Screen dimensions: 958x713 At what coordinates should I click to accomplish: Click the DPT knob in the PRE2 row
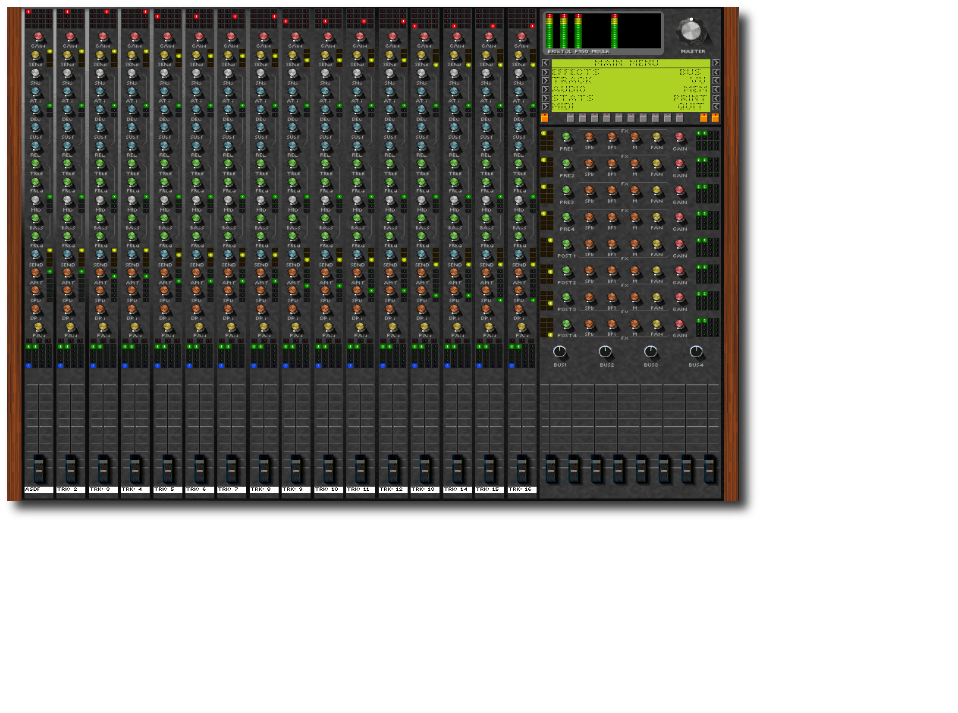tap(612, 164)
